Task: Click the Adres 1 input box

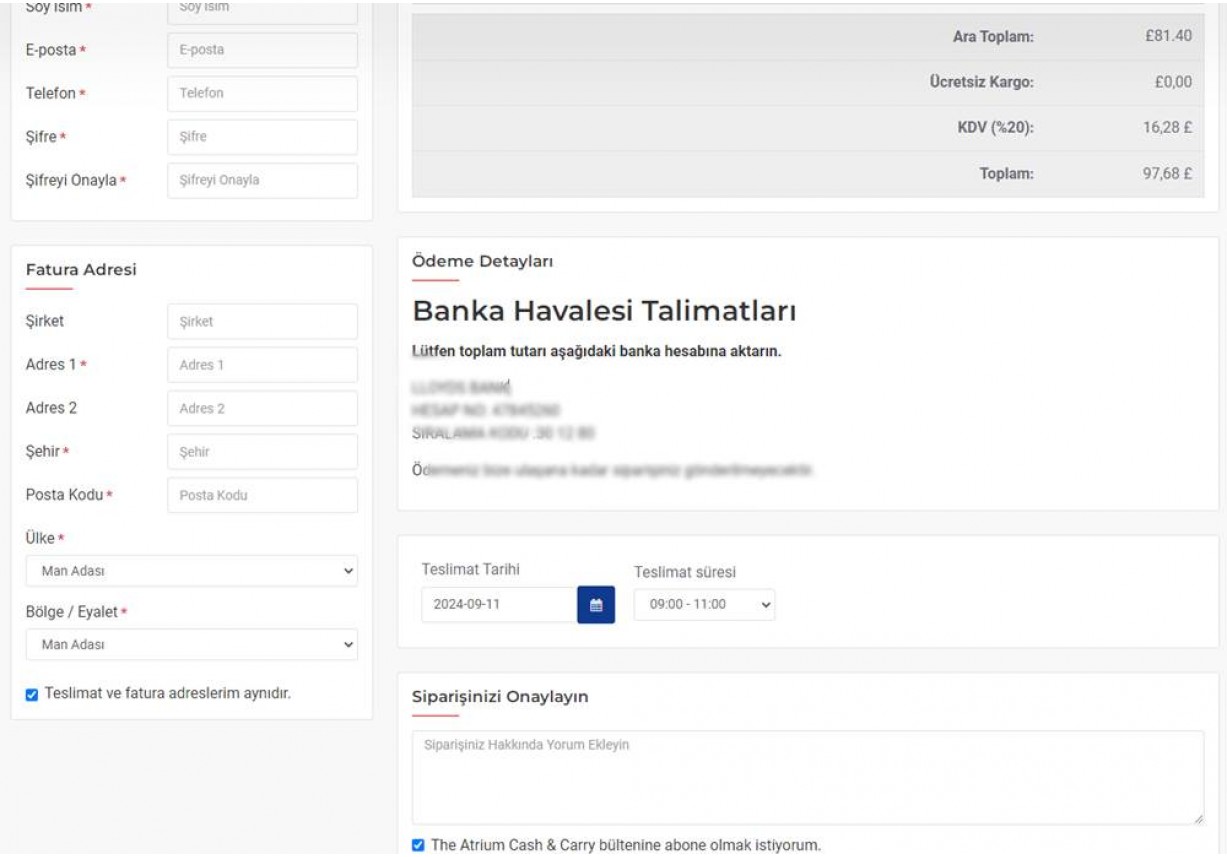Action: [x=262, y=365]
